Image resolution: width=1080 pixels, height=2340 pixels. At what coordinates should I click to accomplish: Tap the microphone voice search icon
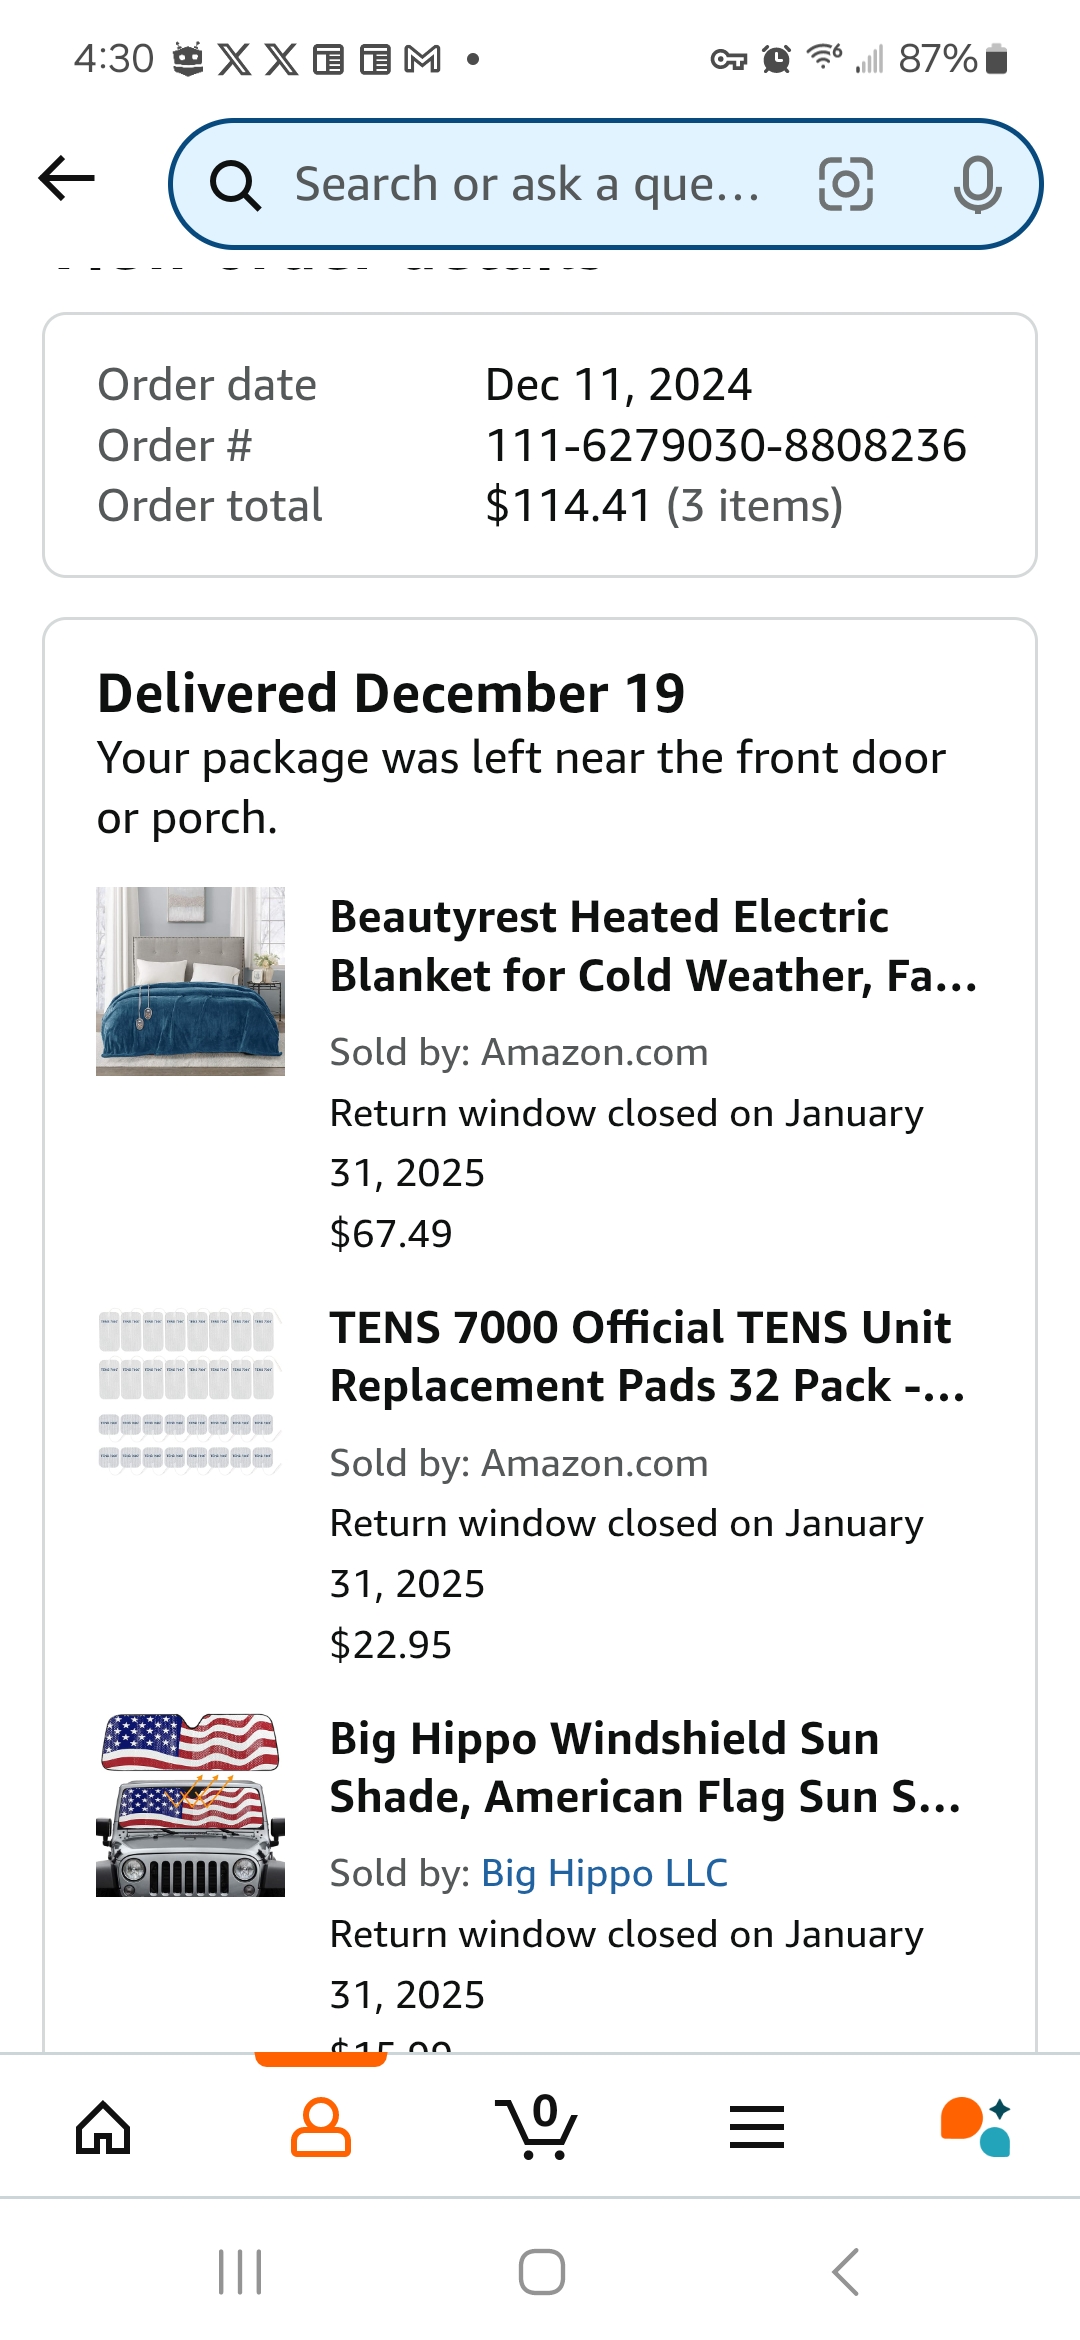point(977,184)
